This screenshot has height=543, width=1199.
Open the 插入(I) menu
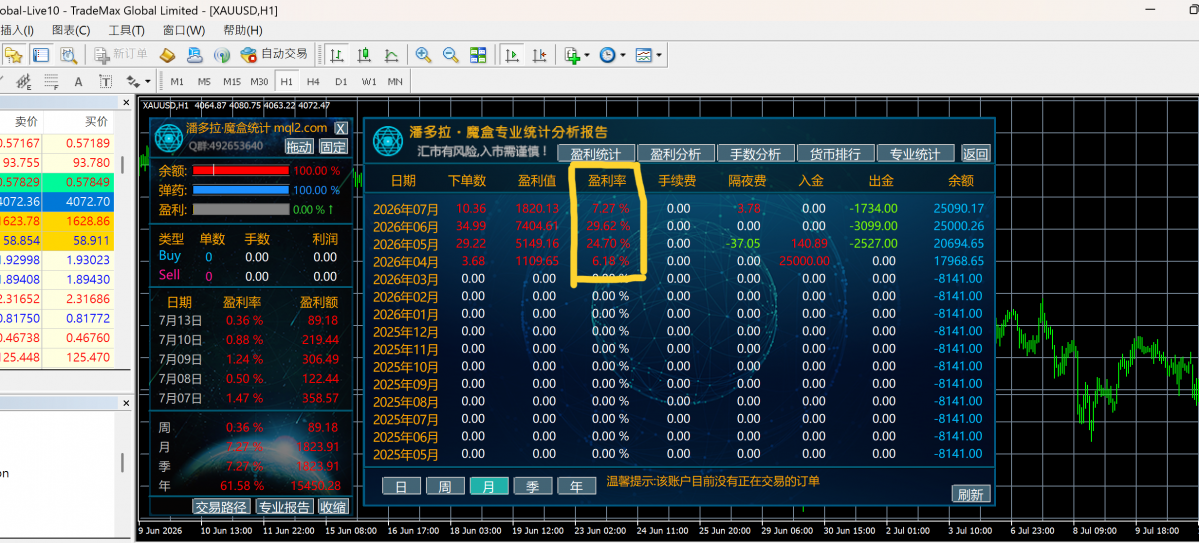pos(17,31)
